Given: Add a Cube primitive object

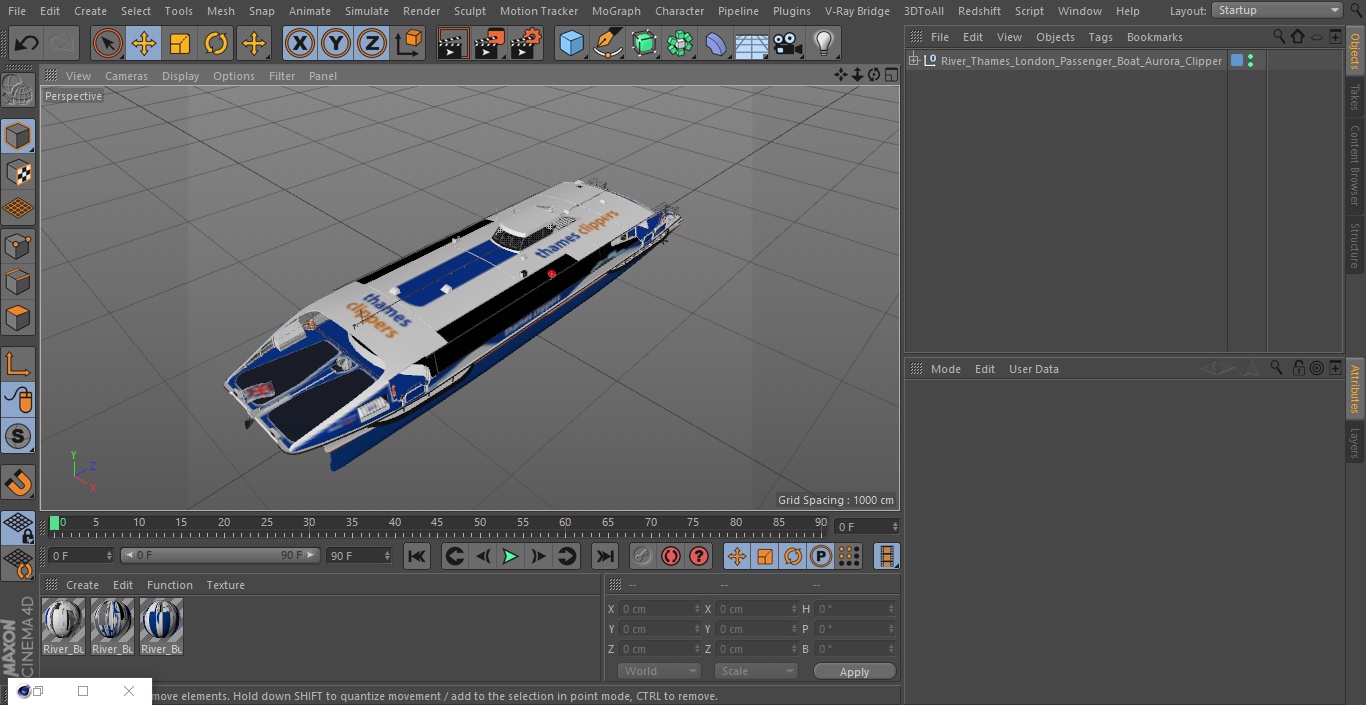Looking at the screenshot, I should point(571,43).
